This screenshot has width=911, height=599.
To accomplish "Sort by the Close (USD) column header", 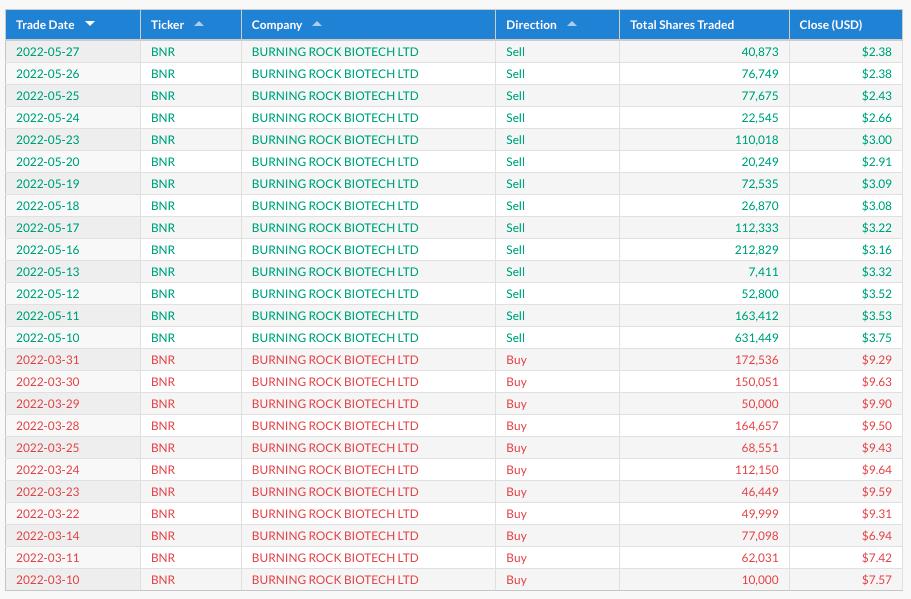I will (830, 24).
